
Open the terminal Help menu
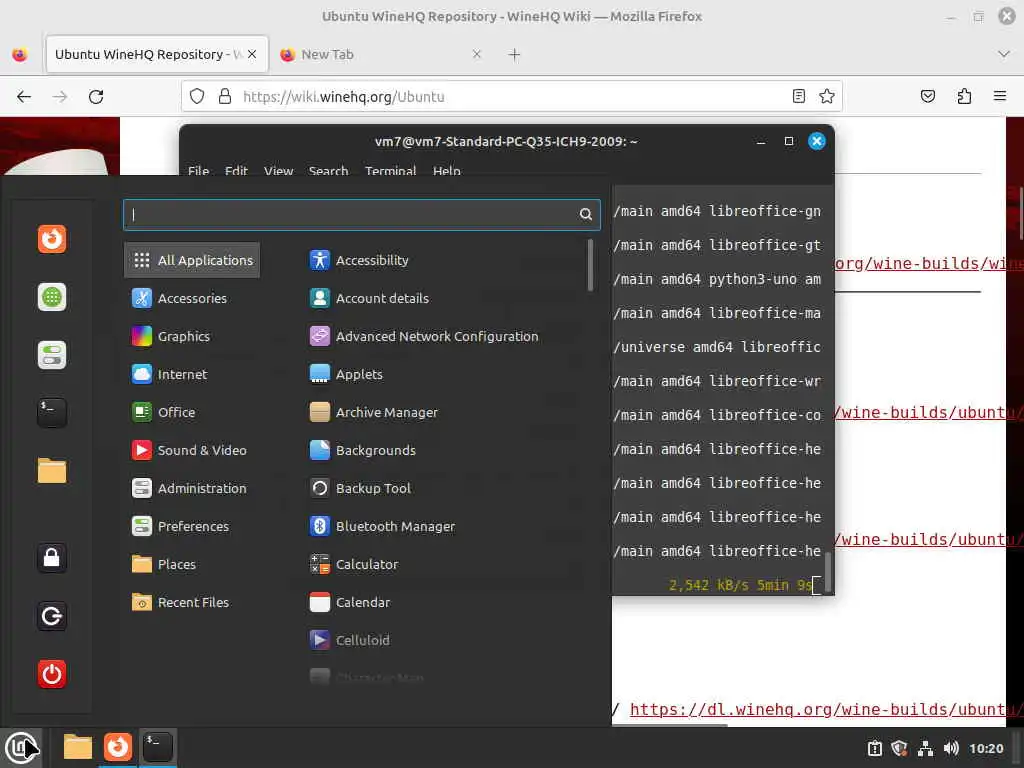447,170
